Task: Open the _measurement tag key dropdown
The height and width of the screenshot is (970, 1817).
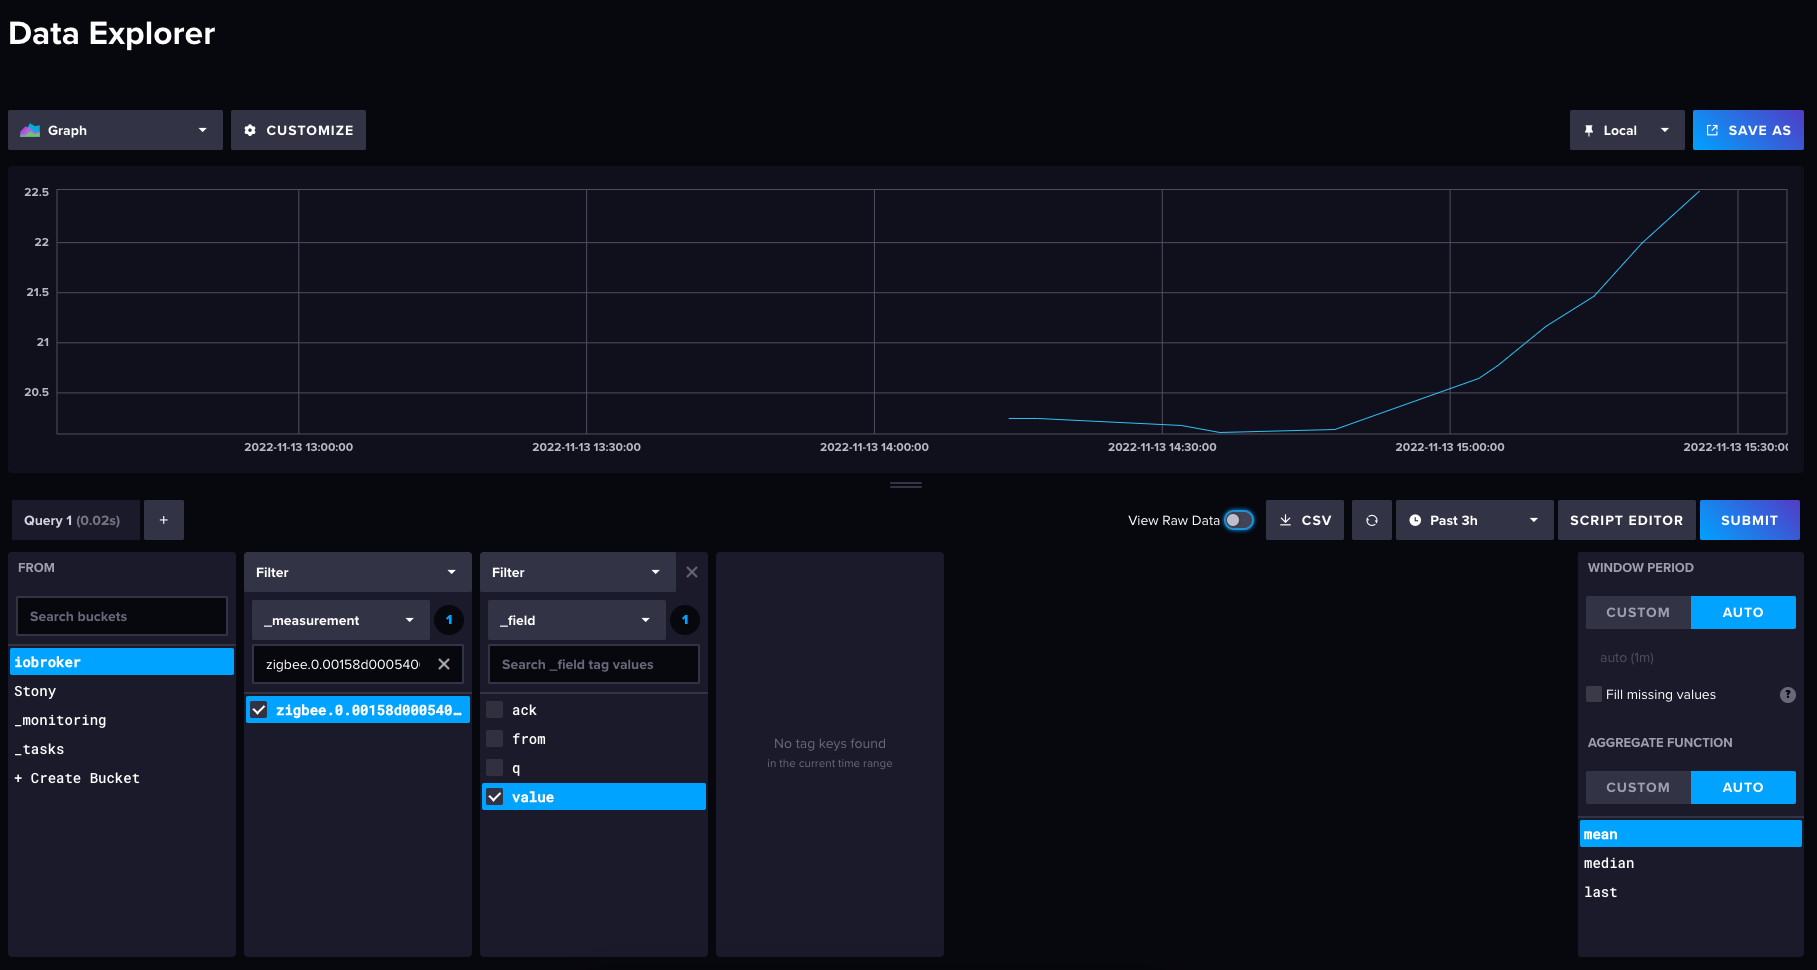Action: [x=340, y=620]
